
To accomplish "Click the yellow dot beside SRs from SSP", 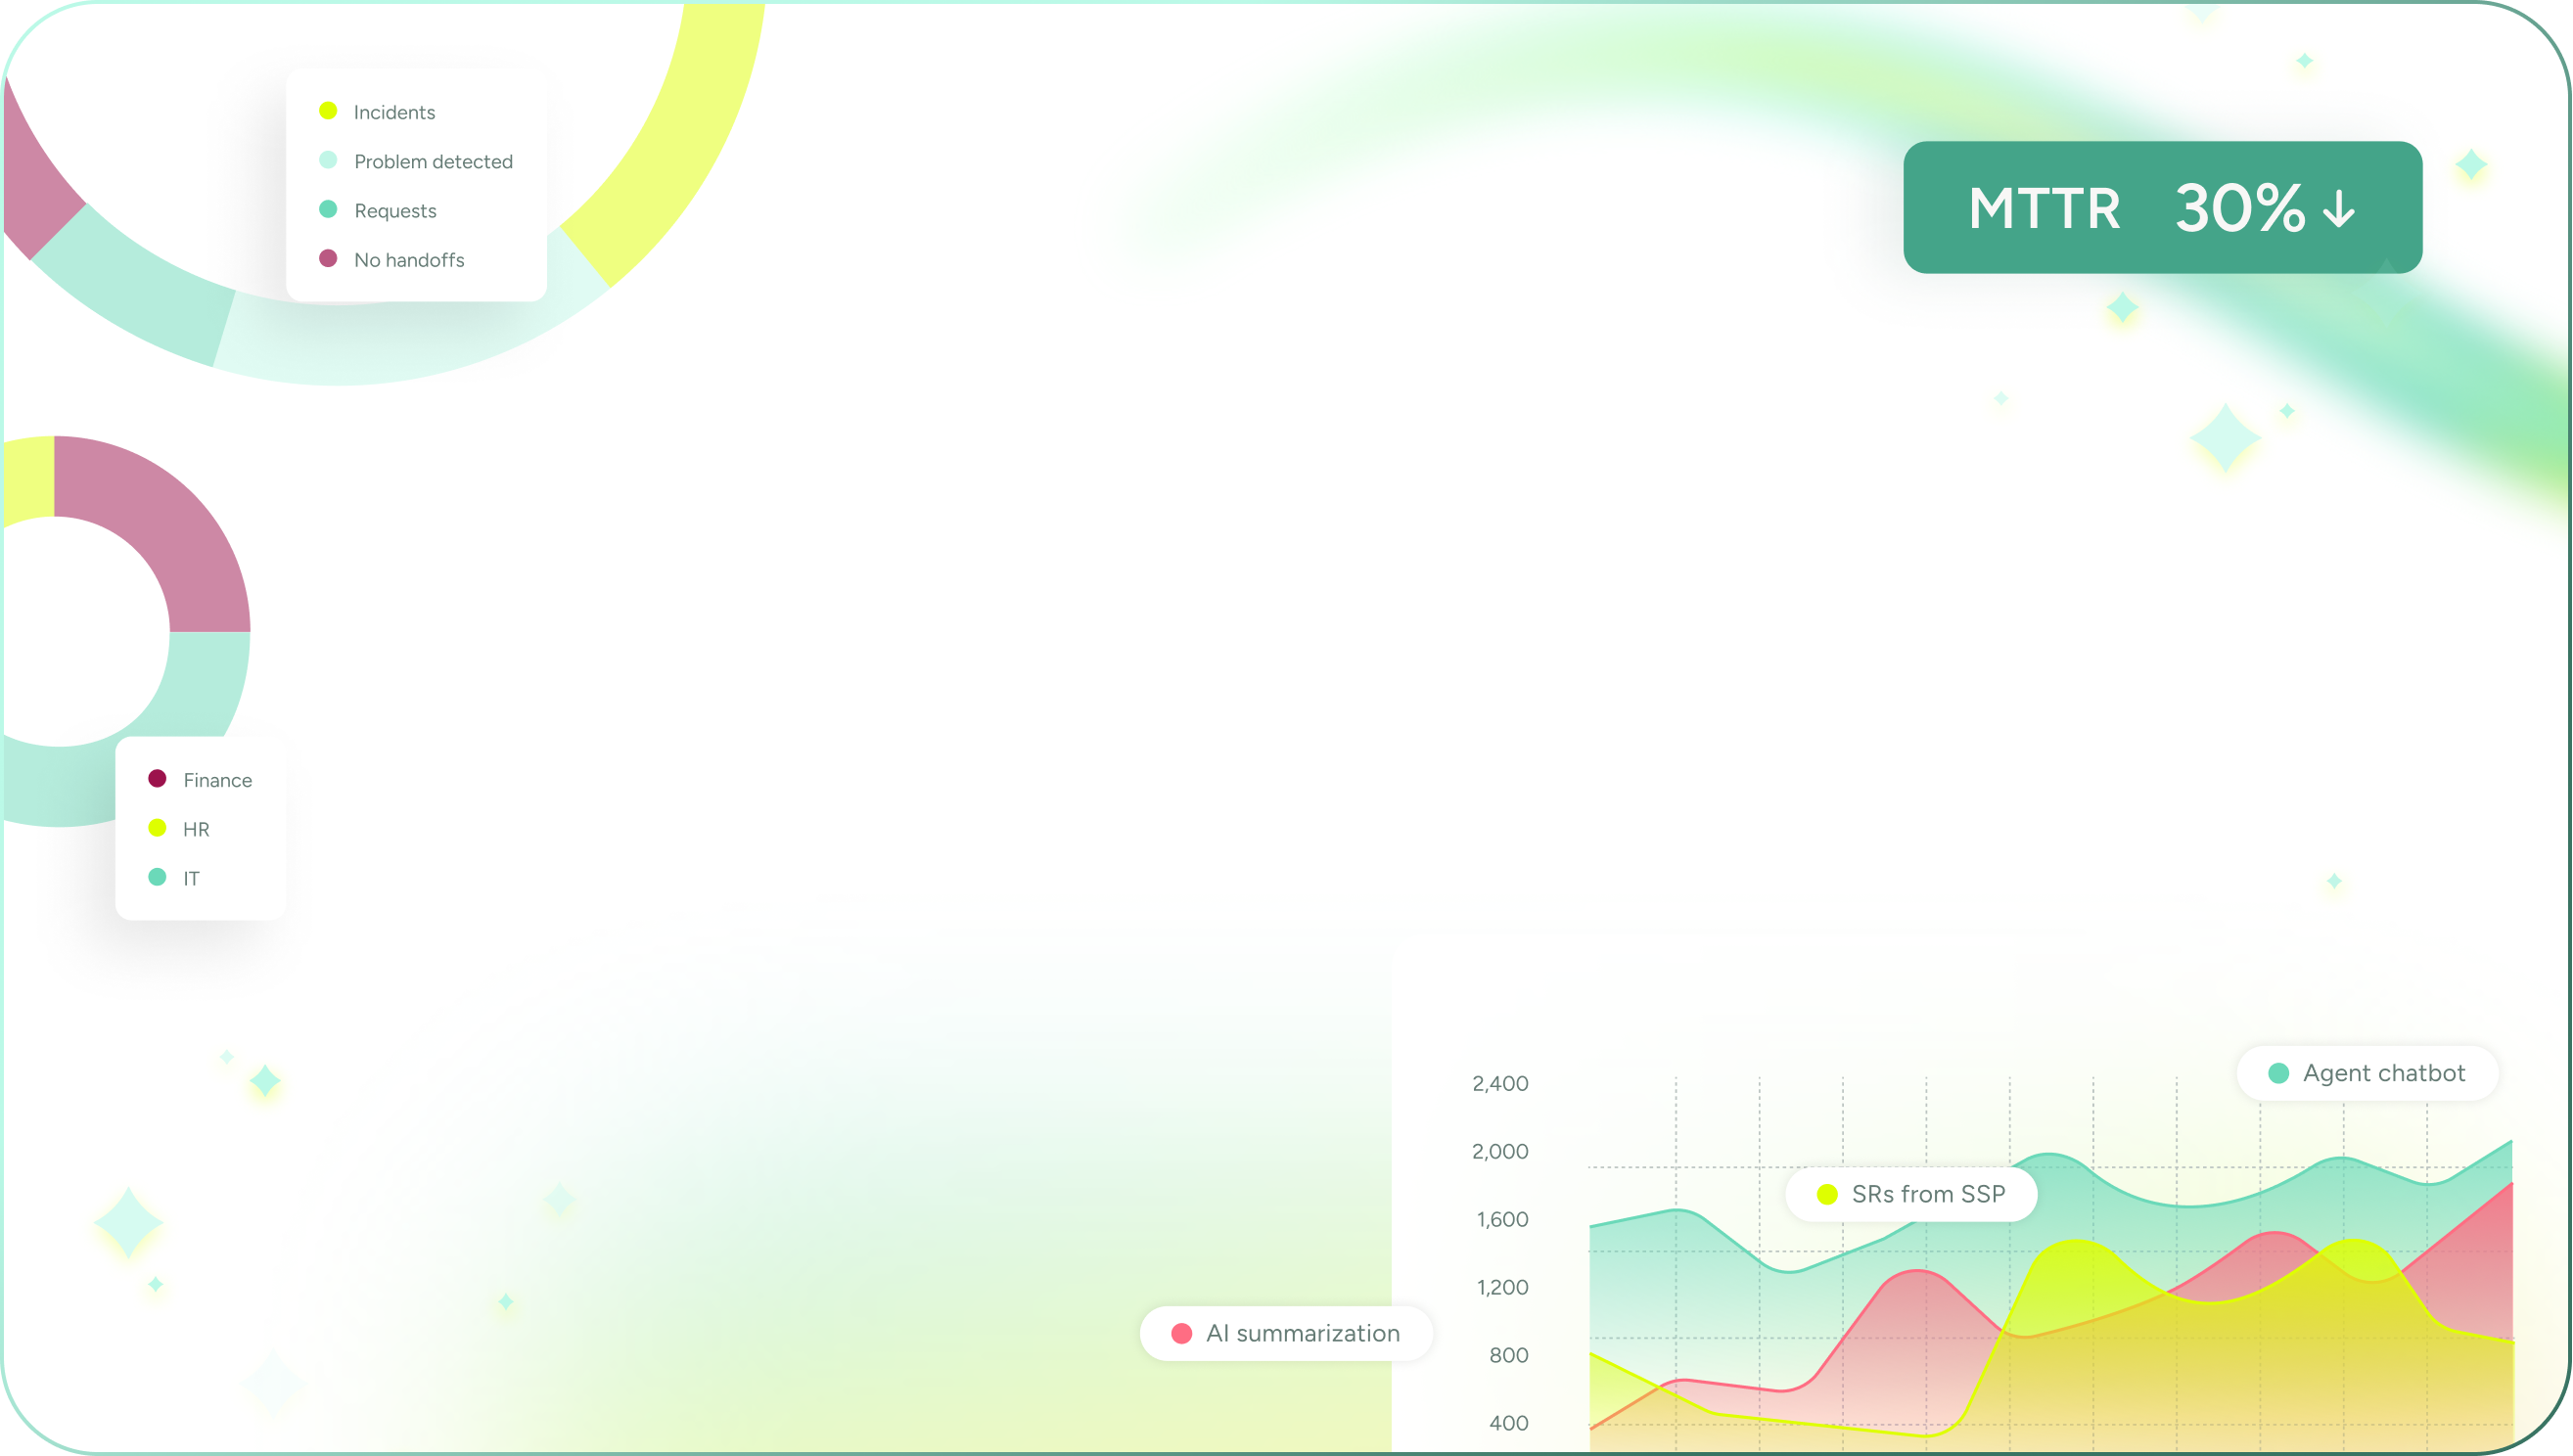I will (1827, 1194).
